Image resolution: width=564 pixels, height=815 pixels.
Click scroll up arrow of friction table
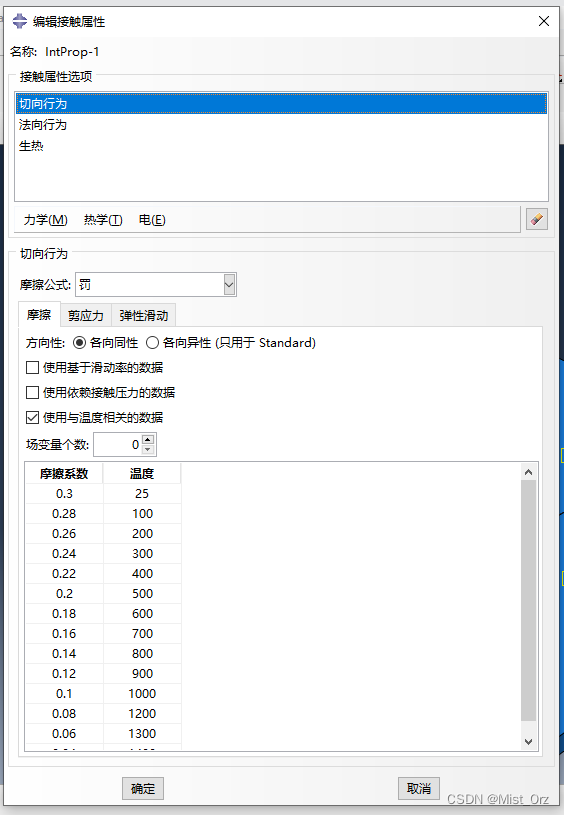click(x=528, y=472)
